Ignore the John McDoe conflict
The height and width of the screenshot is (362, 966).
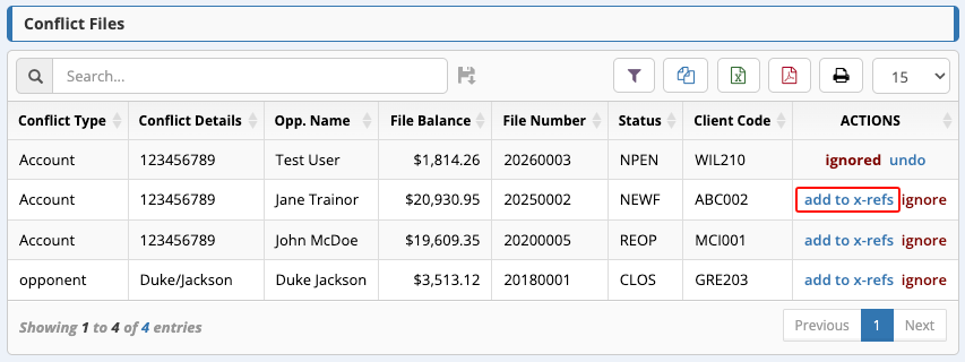point(923,240)
